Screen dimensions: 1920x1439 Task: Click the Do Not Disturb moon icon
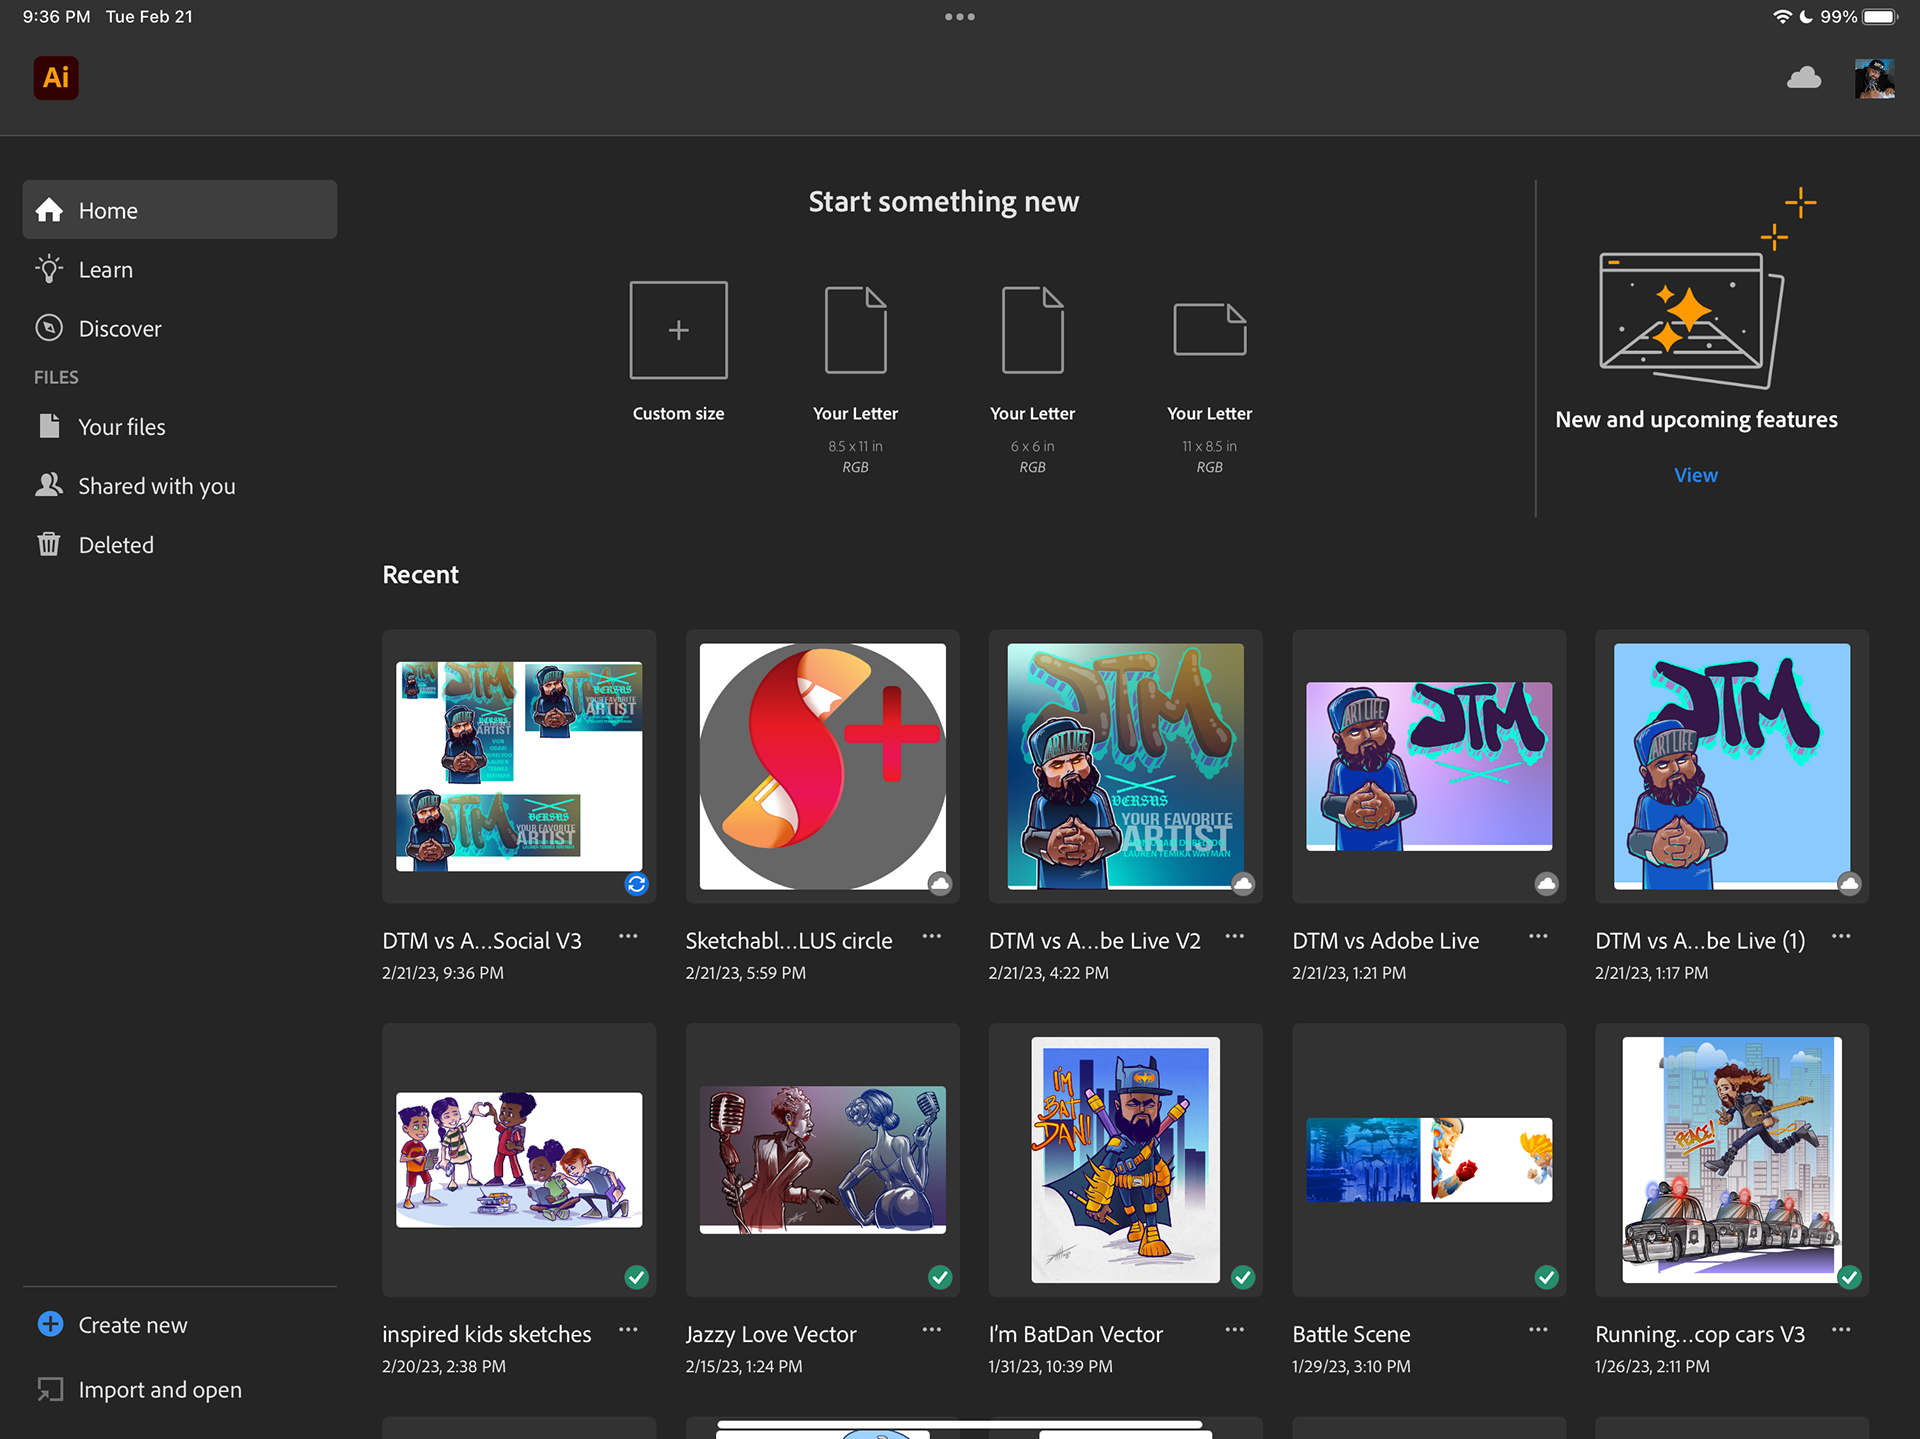pos(1806,17)
